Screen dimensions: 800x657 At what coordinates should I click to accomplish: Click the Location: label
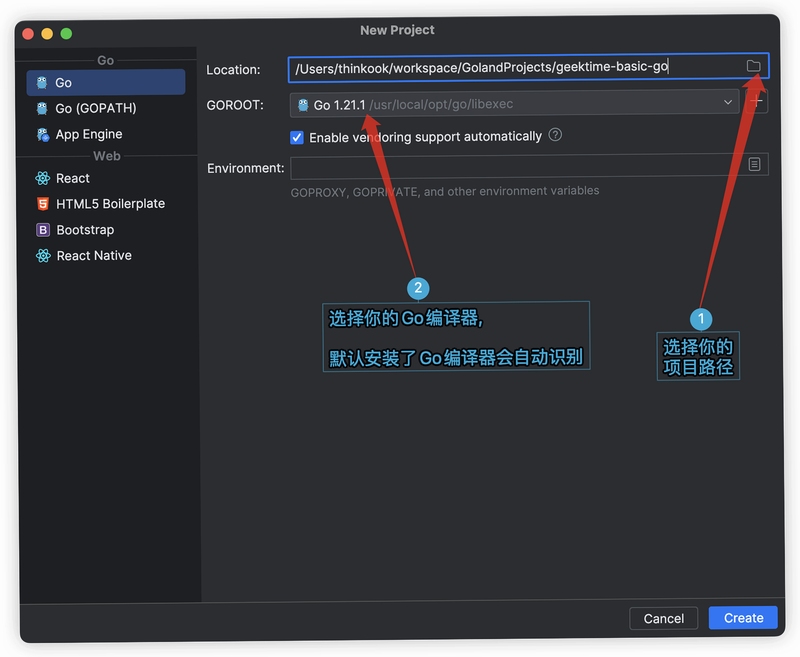coord(233,69)
